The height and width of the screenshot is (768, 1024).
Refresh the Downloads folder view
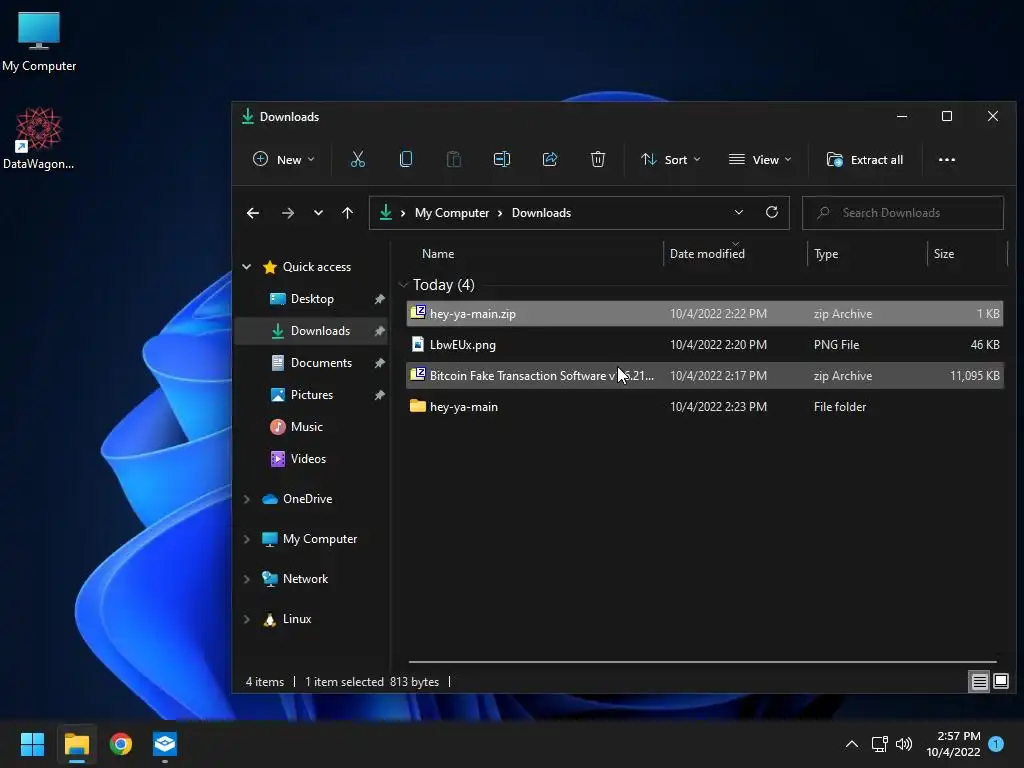coord(771,212)
